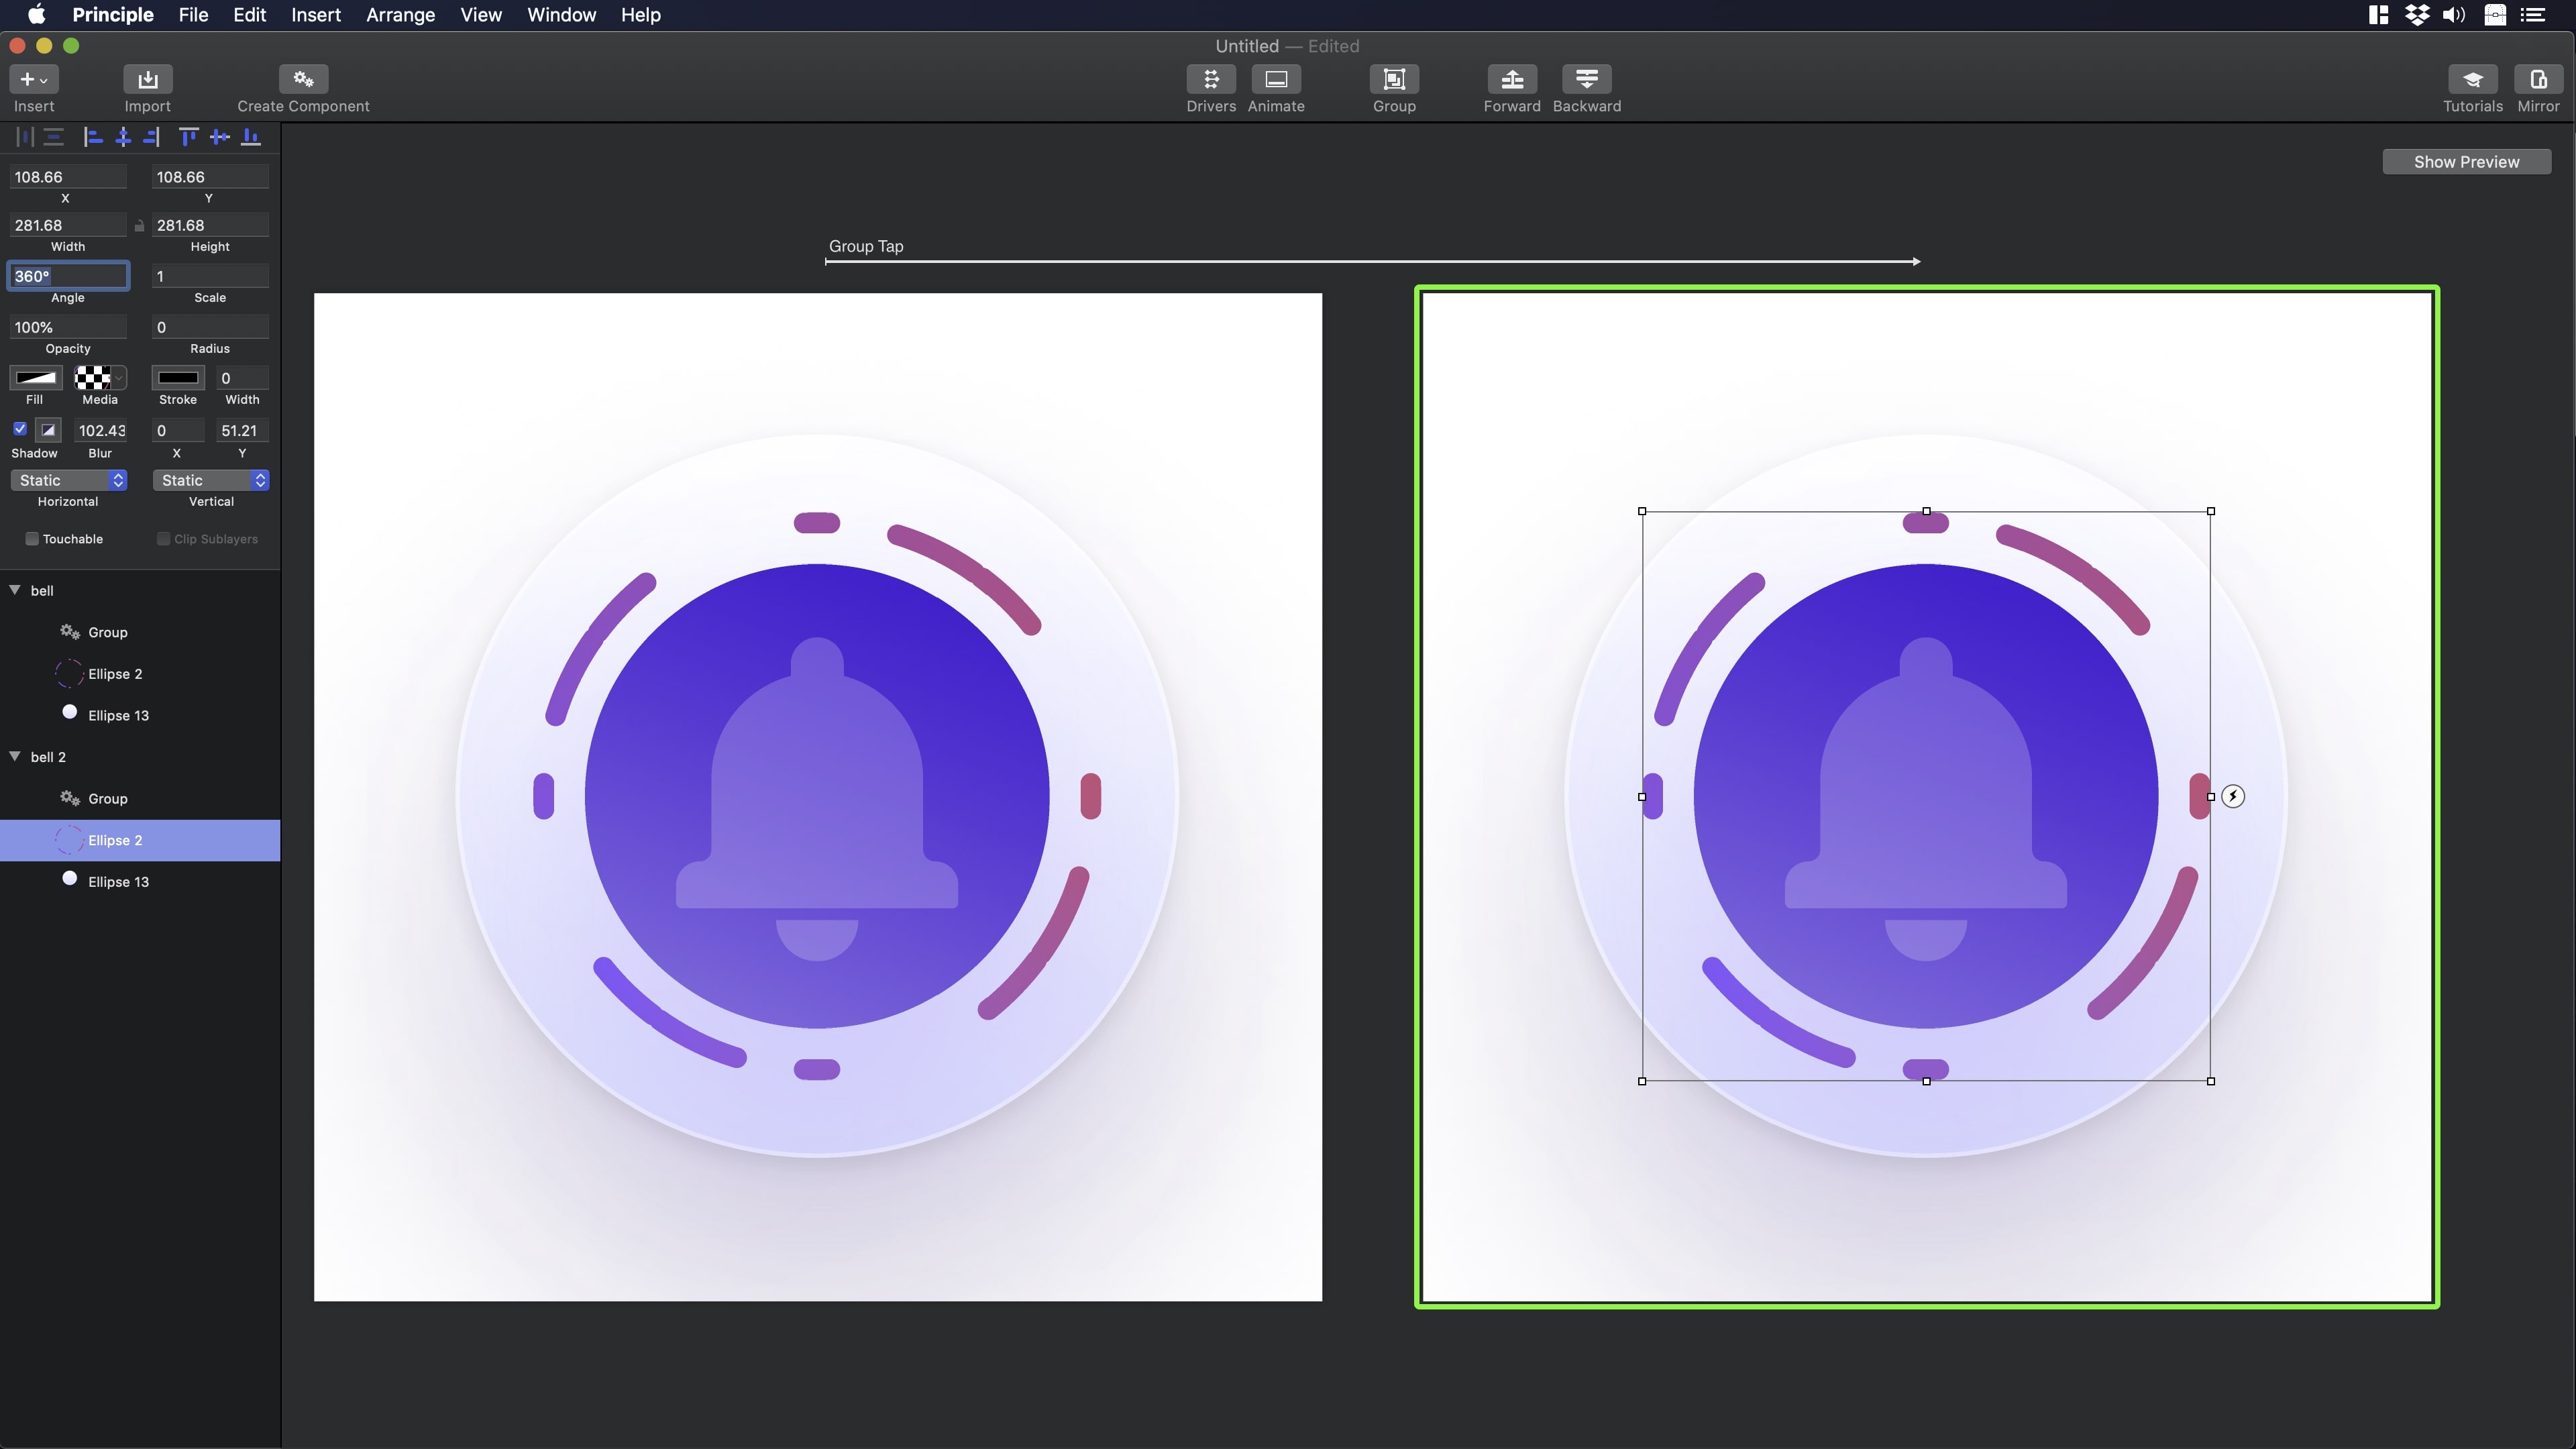Click the lightning bolt event icon on canvas
The image size is (2576, 1449).
(x=2232, y=796)
